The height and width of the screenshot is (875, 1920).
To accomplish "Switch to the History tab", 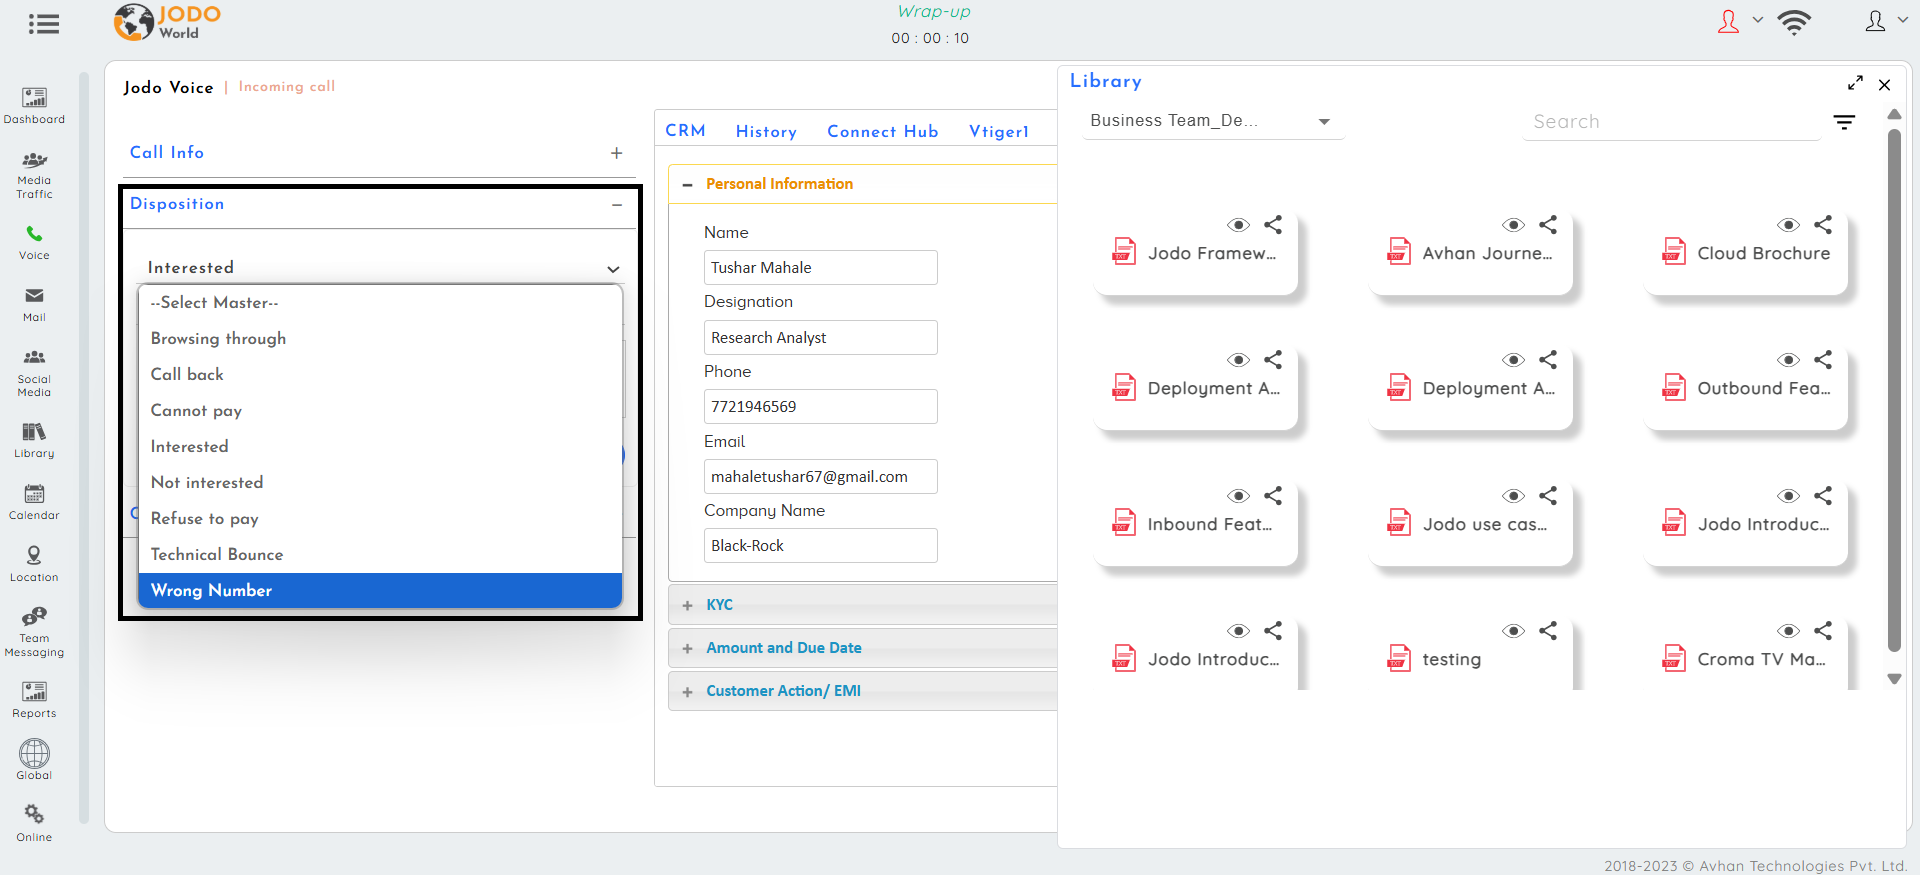I will tap(766, 132).
